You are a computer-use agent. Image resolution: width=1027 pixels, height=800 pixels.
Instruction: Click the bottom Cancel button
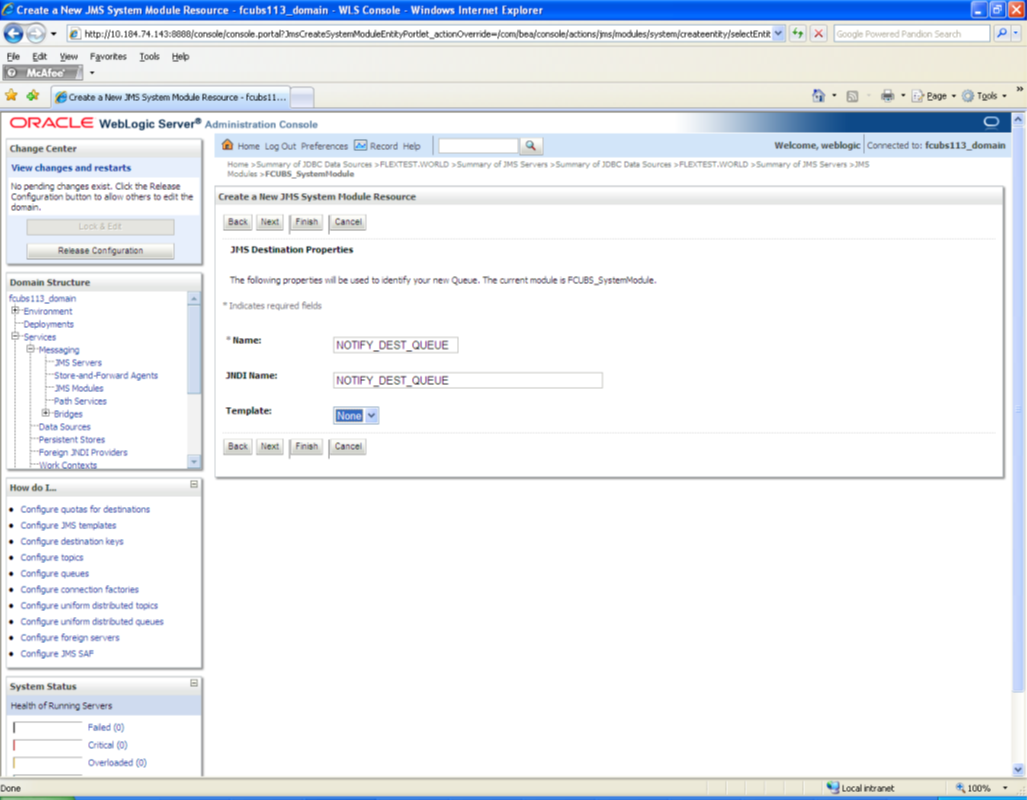coord(348,447)
